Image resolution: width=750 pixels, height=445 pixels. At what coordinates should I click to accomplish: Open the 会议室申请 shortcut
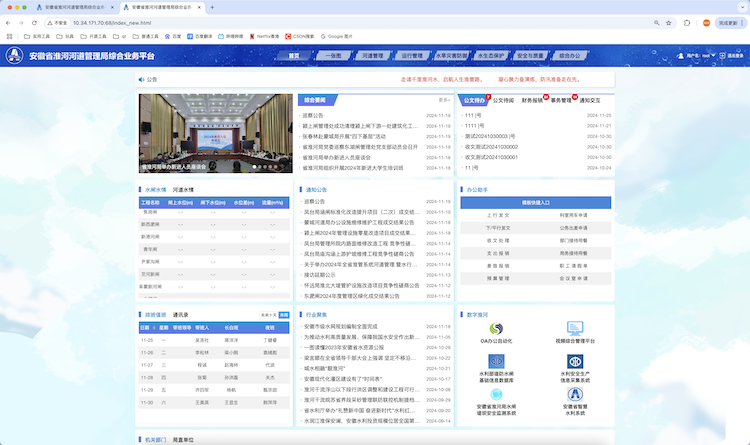(x=574, y=278)
